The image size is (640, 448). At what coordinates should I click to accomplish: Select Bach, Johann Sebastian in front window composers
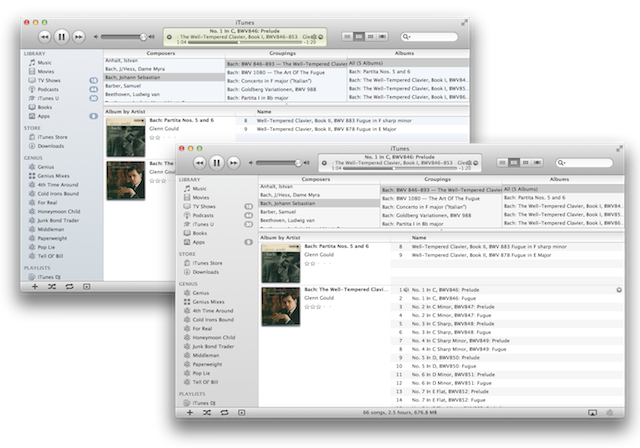click(319, 203)
